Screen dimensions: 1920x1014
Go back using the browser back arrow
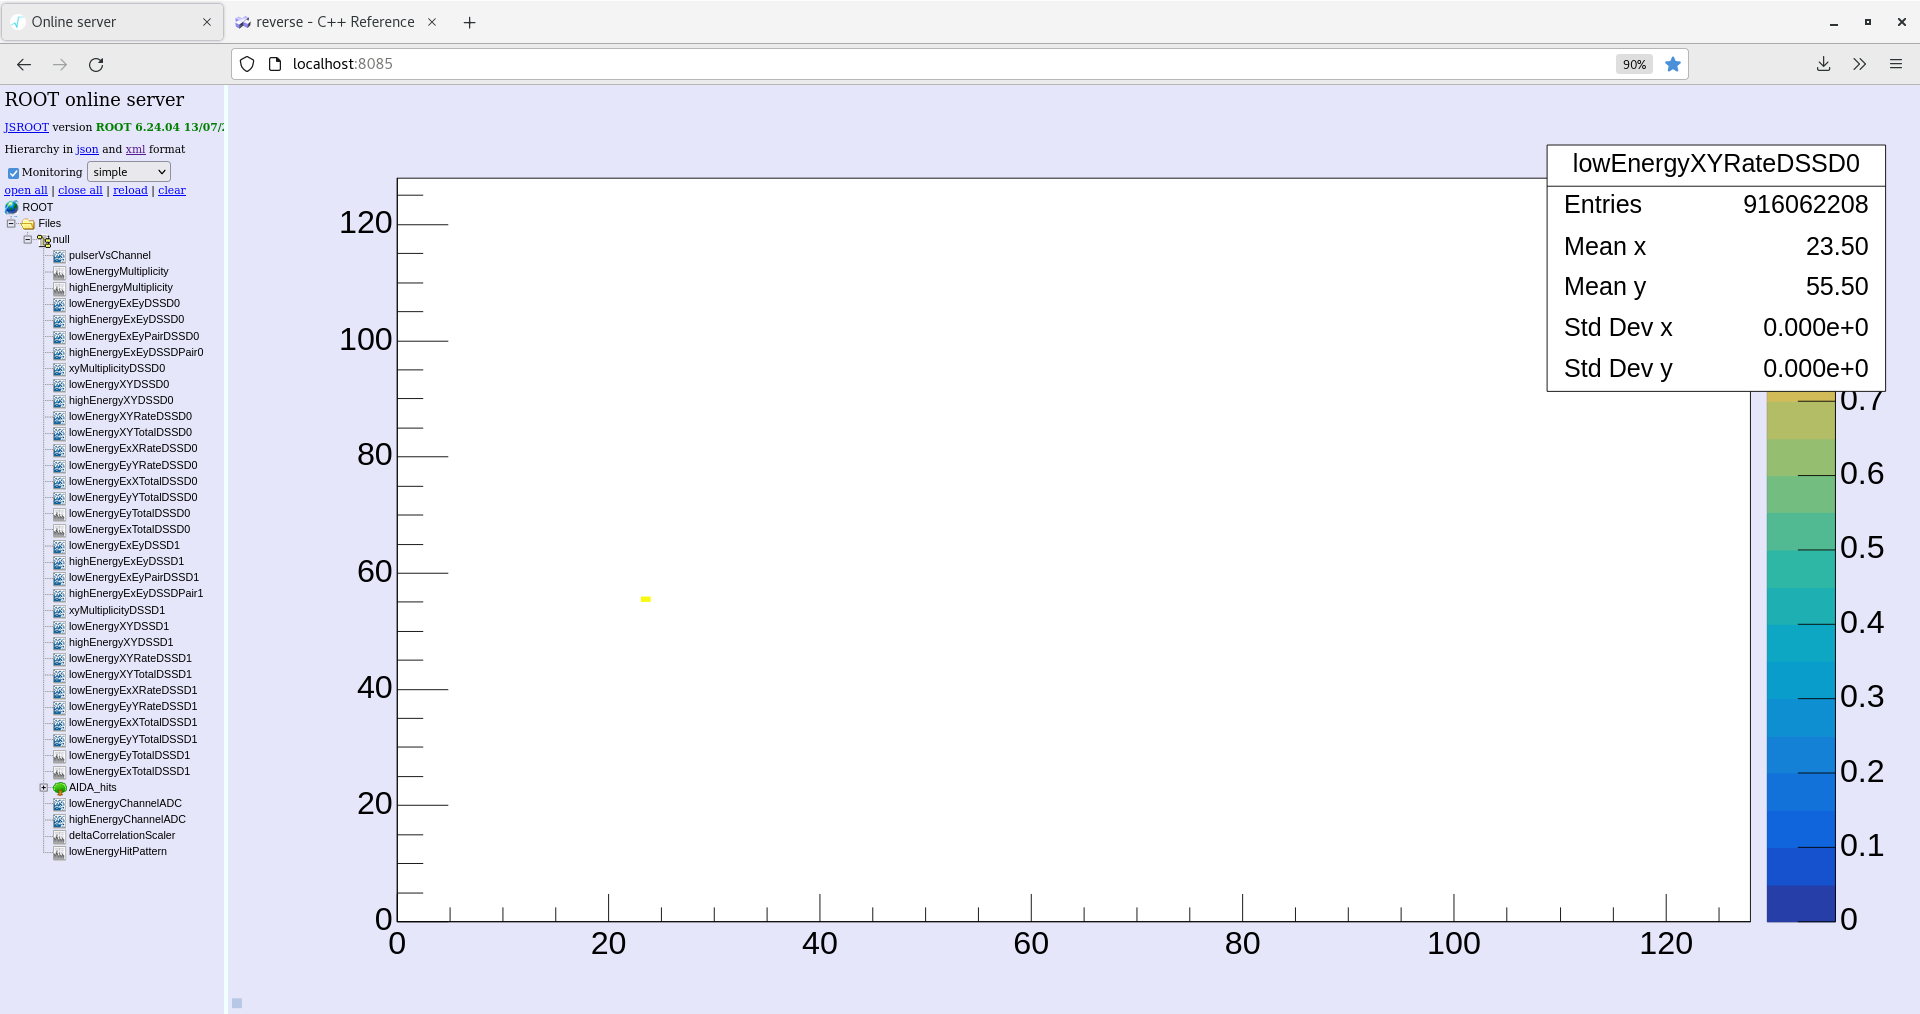[x=24, y=64]
